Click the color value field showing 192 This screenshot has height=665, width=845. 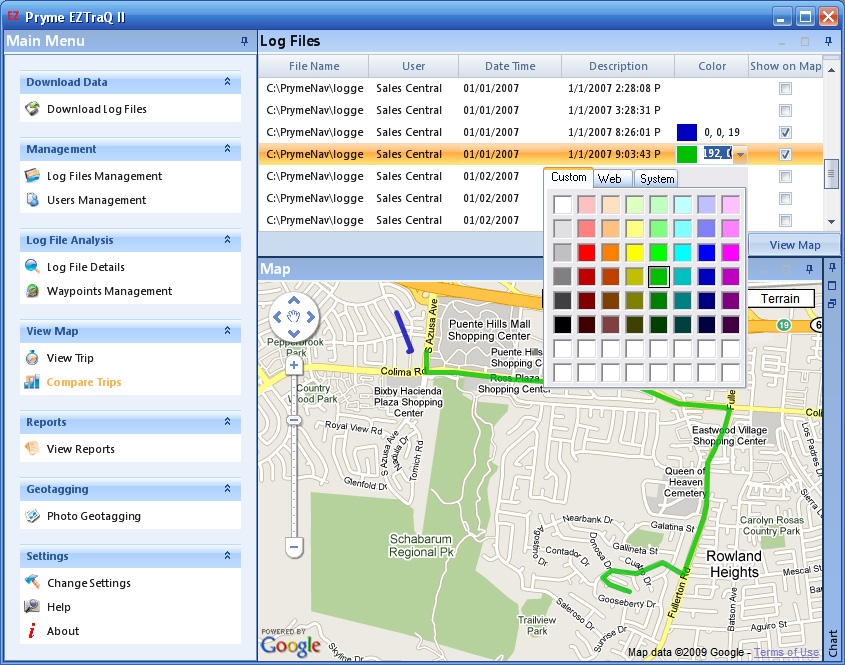pos(717,154)
